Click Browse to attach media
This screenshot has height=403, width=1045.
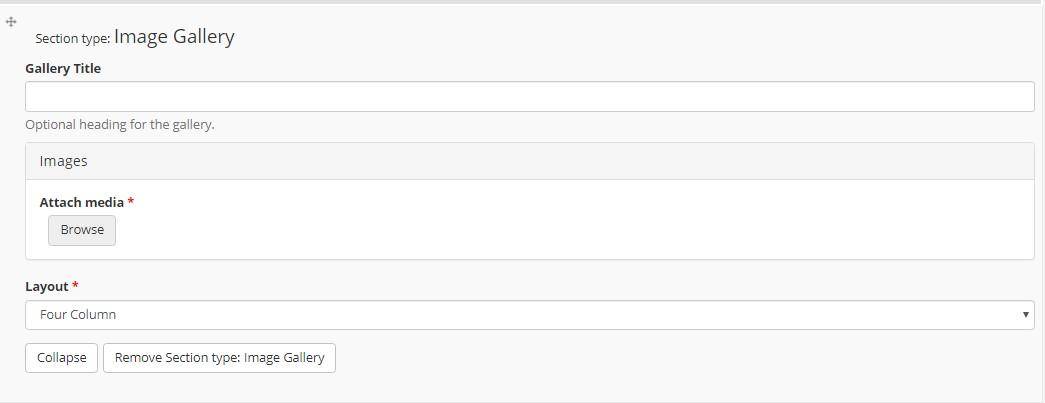coord(82,230)
